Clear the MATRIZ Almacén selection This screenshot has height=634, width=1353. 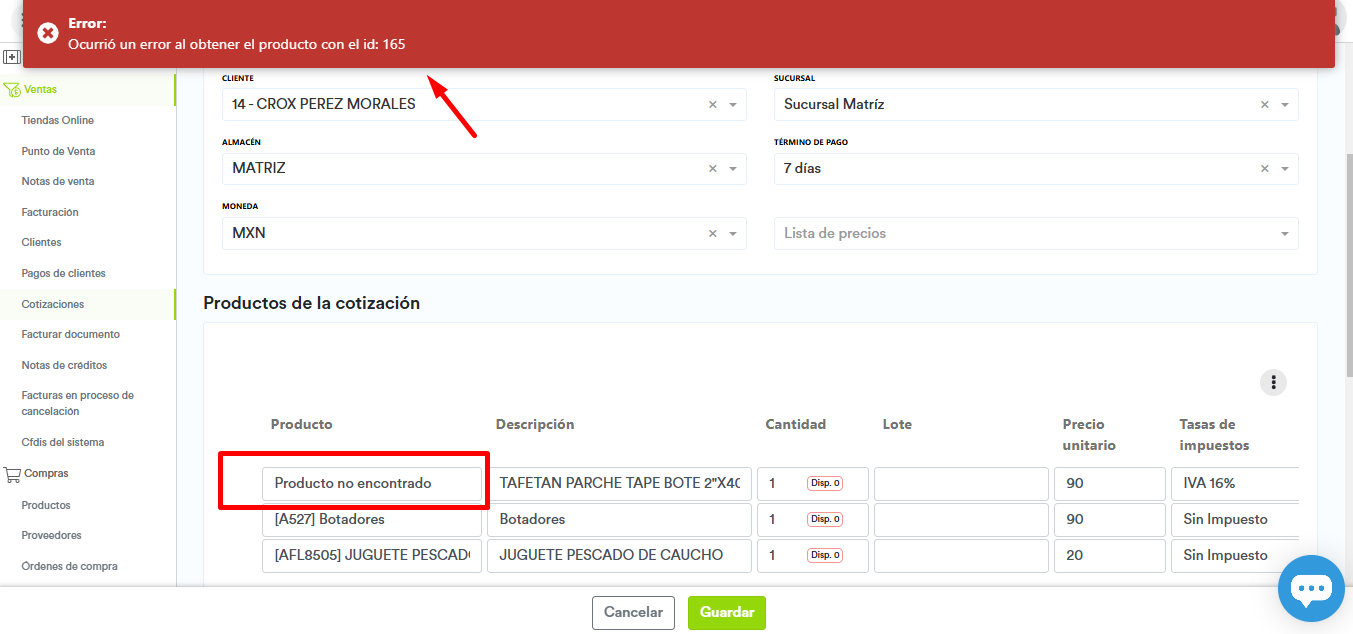coord(713,169)
